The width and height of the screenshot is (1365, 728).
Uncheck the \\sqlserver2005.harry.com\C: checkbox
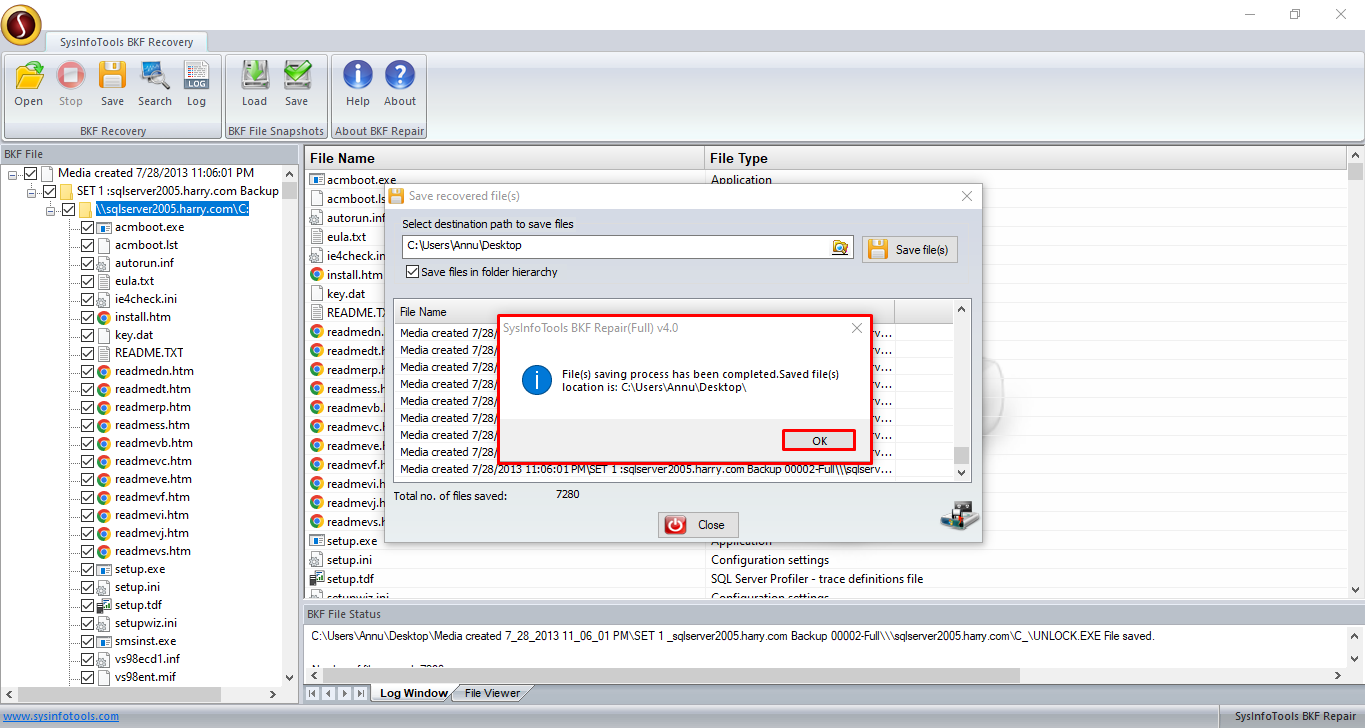[x=68, y=209]
